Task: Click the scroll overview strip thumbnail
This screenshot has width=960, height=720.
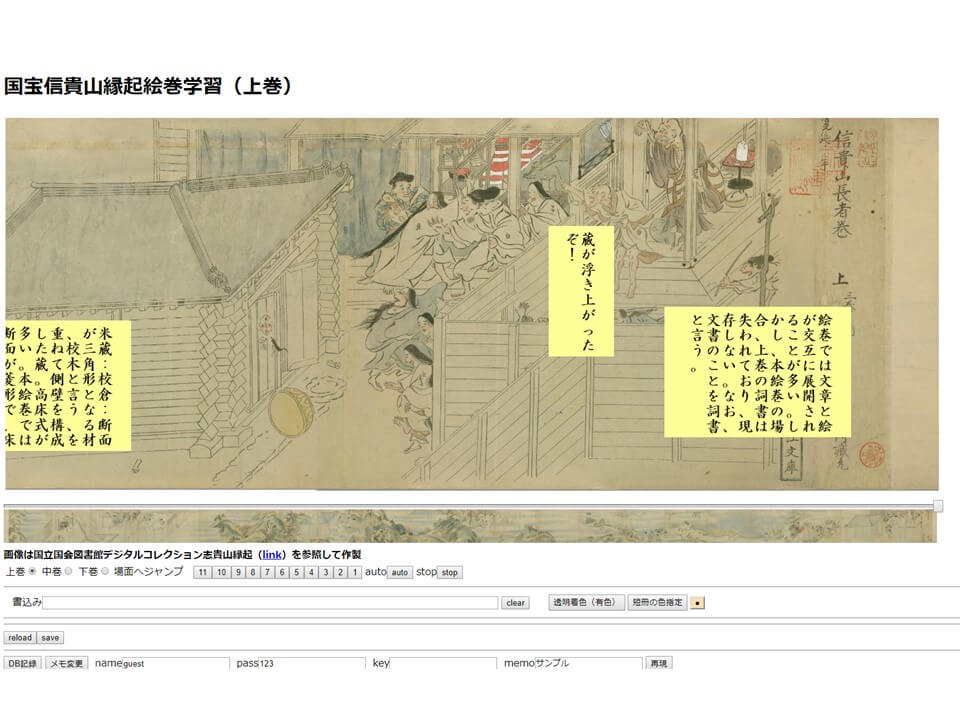Action: [x=470, y=527]
